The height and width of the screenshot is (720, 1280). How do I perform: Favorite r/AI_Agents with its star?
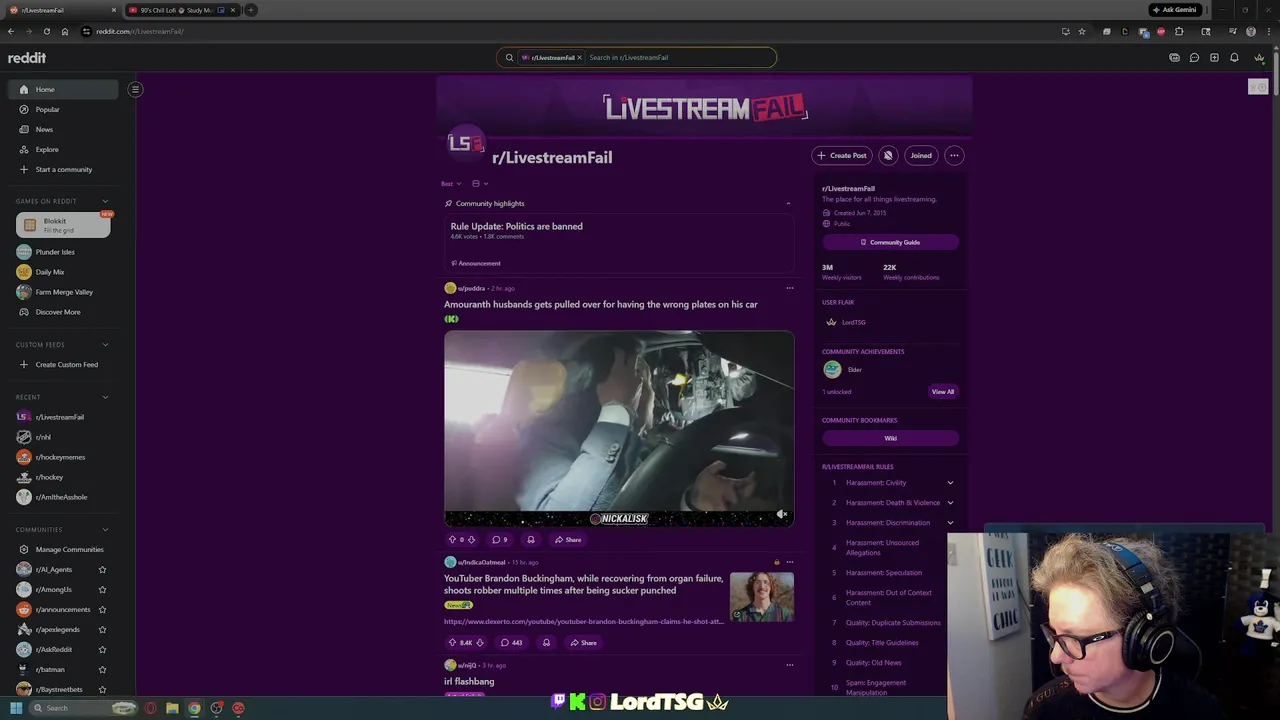[102, 570]
